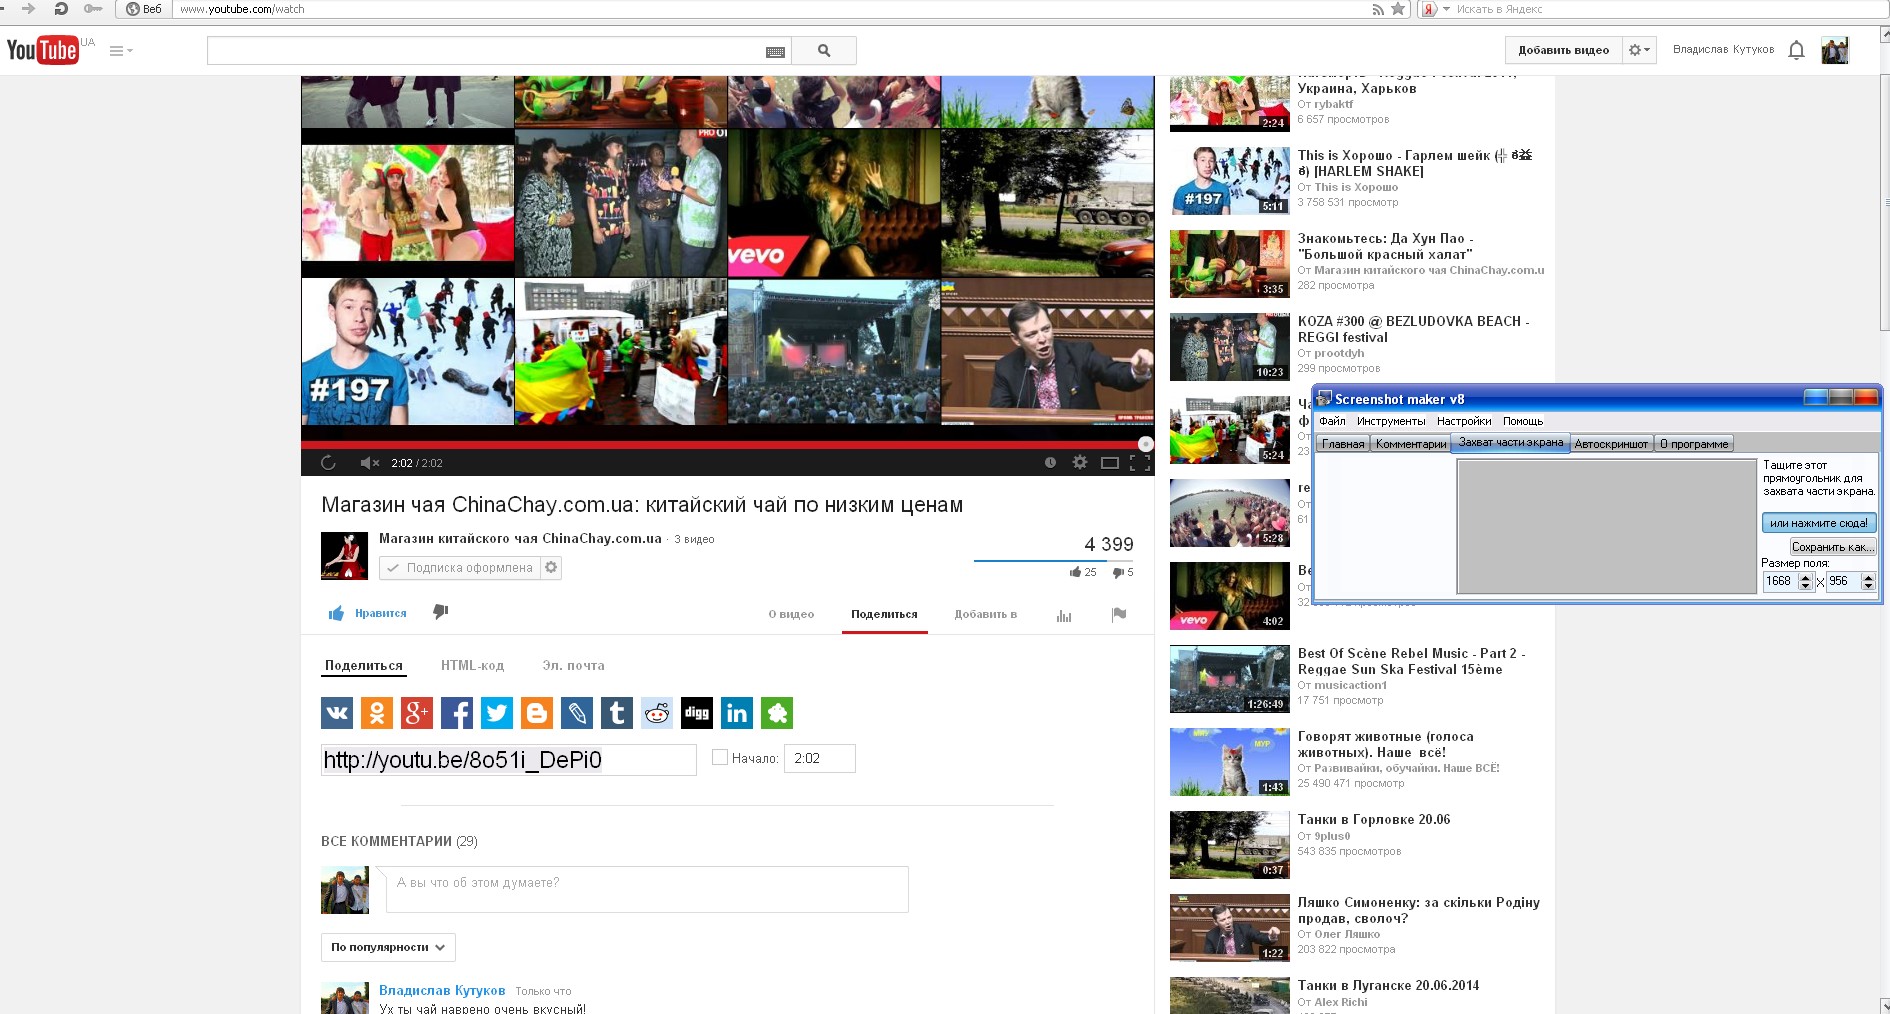The height and width of the screenshot is (1014, 1890).
Task: Click the green share icon after LinkedIn
Action: 777,713
